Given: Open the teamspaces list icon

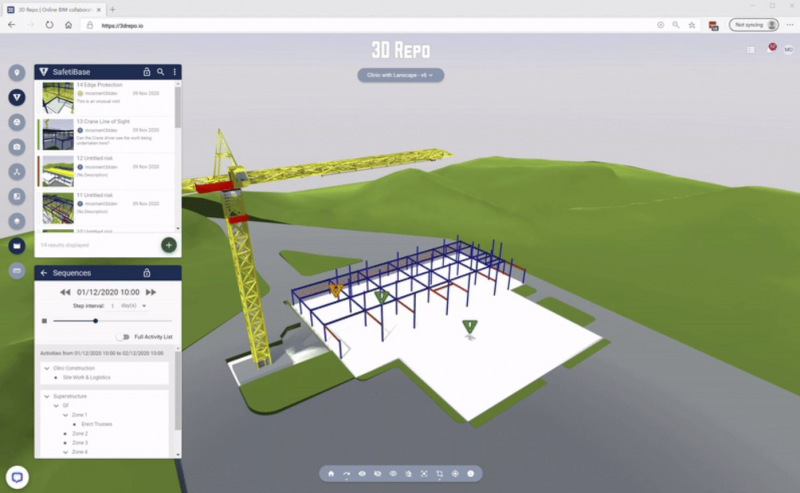Looking at the screenshot, I should click(x=751, y=50).
